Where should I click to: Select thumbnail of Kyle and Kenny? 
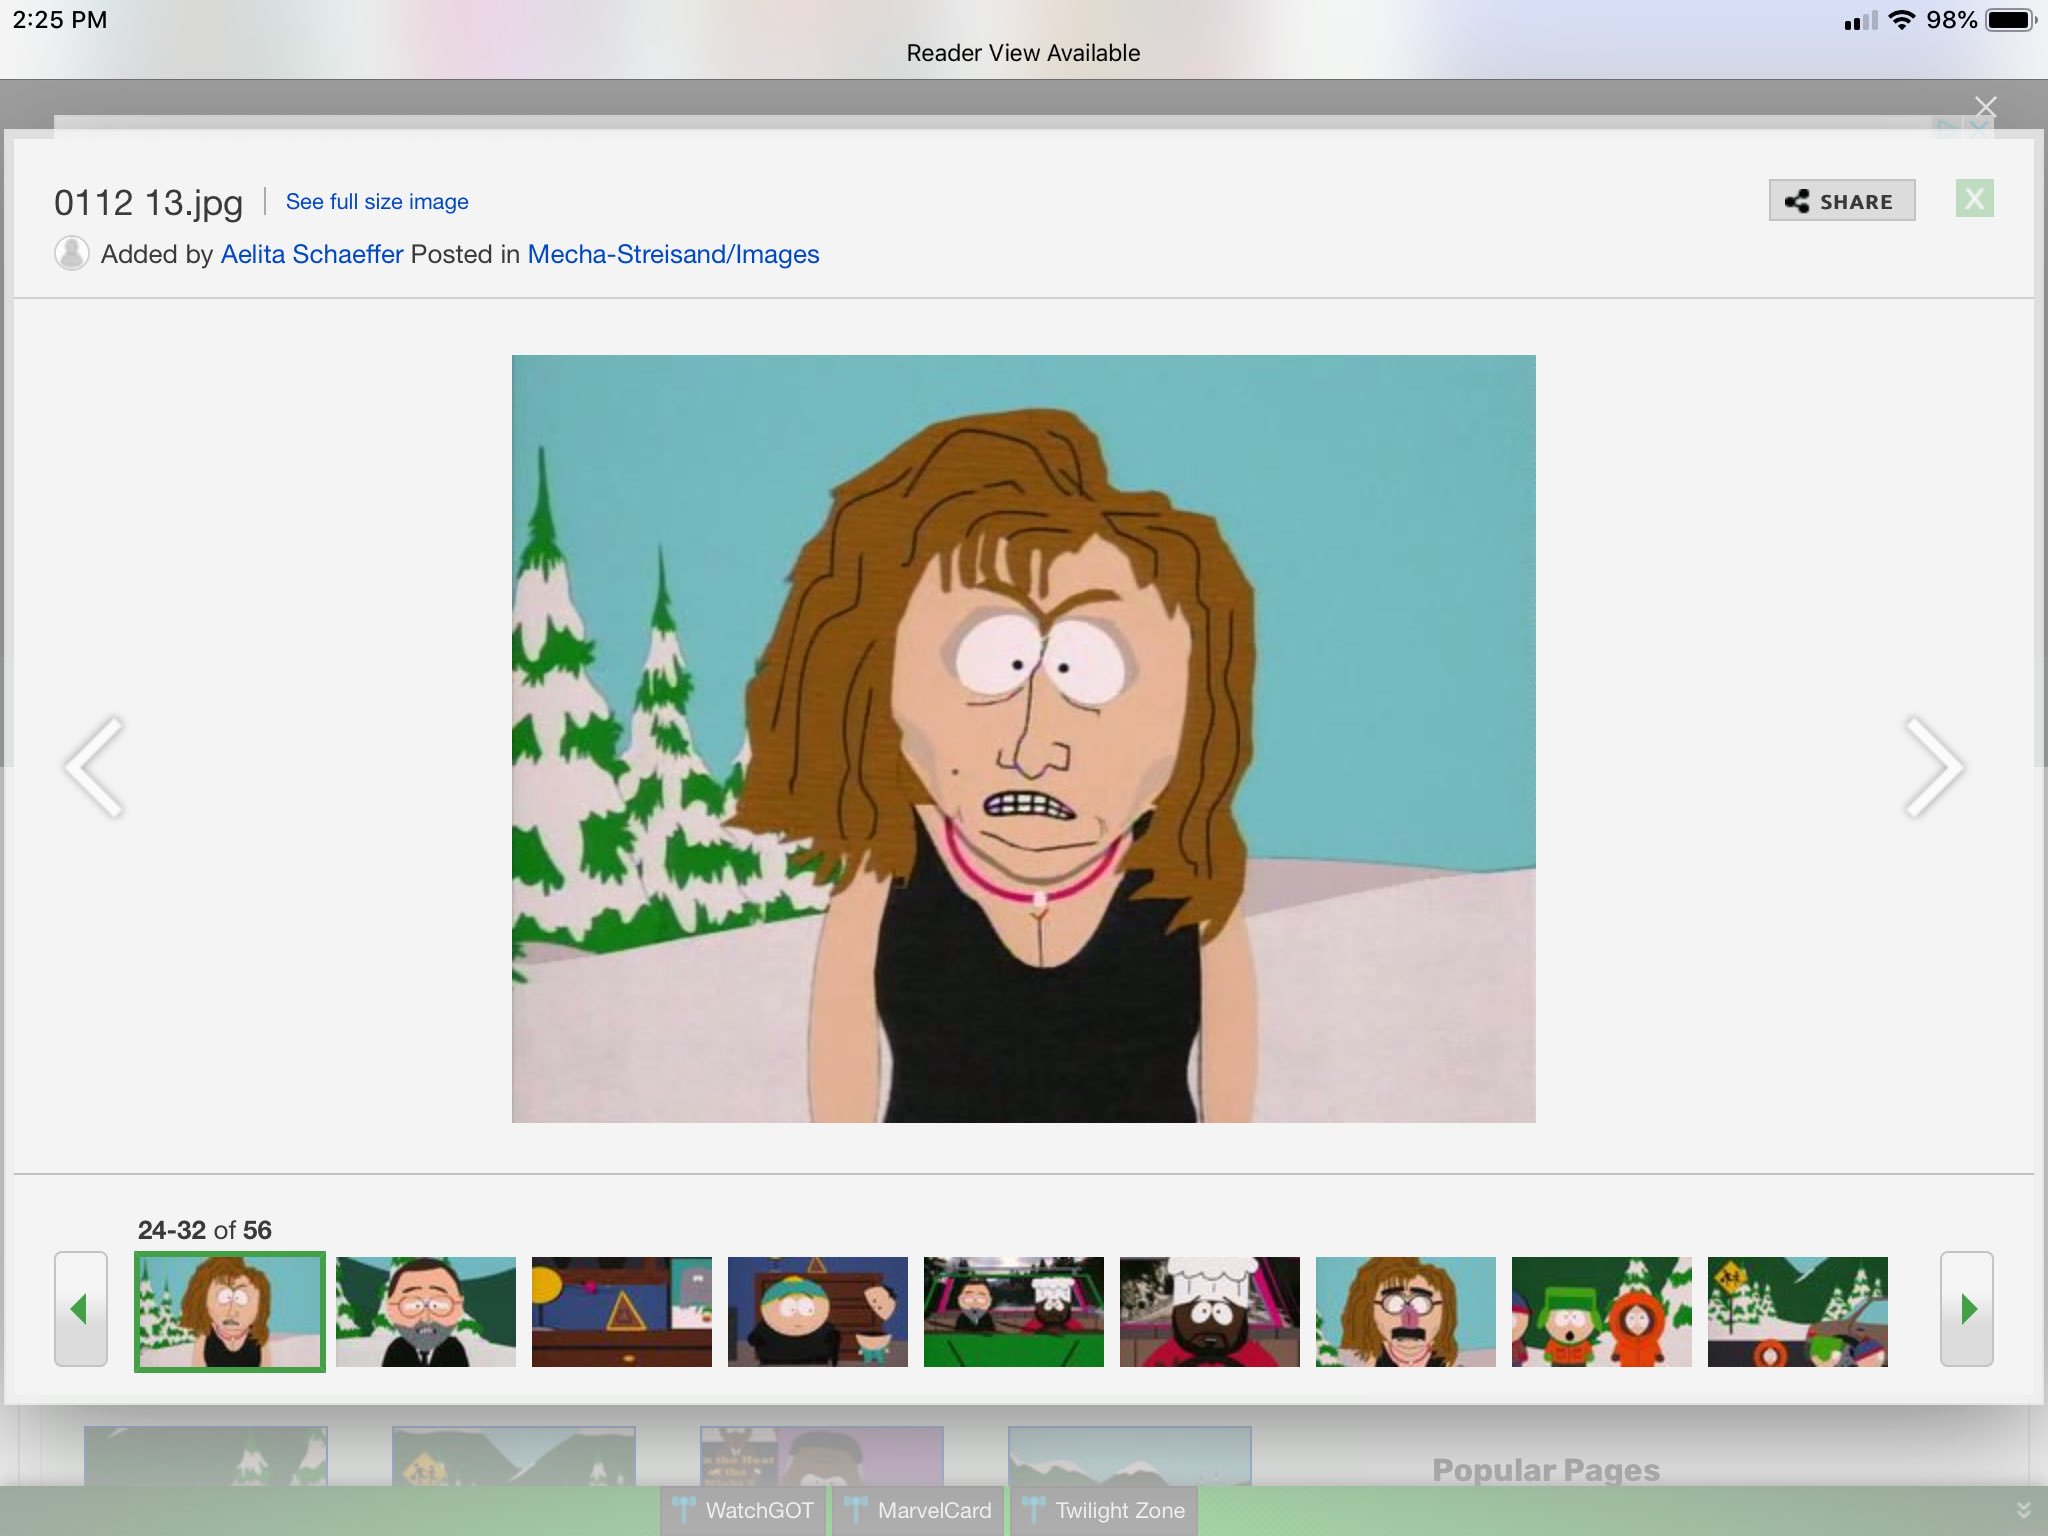[x=1602, y=1312]
